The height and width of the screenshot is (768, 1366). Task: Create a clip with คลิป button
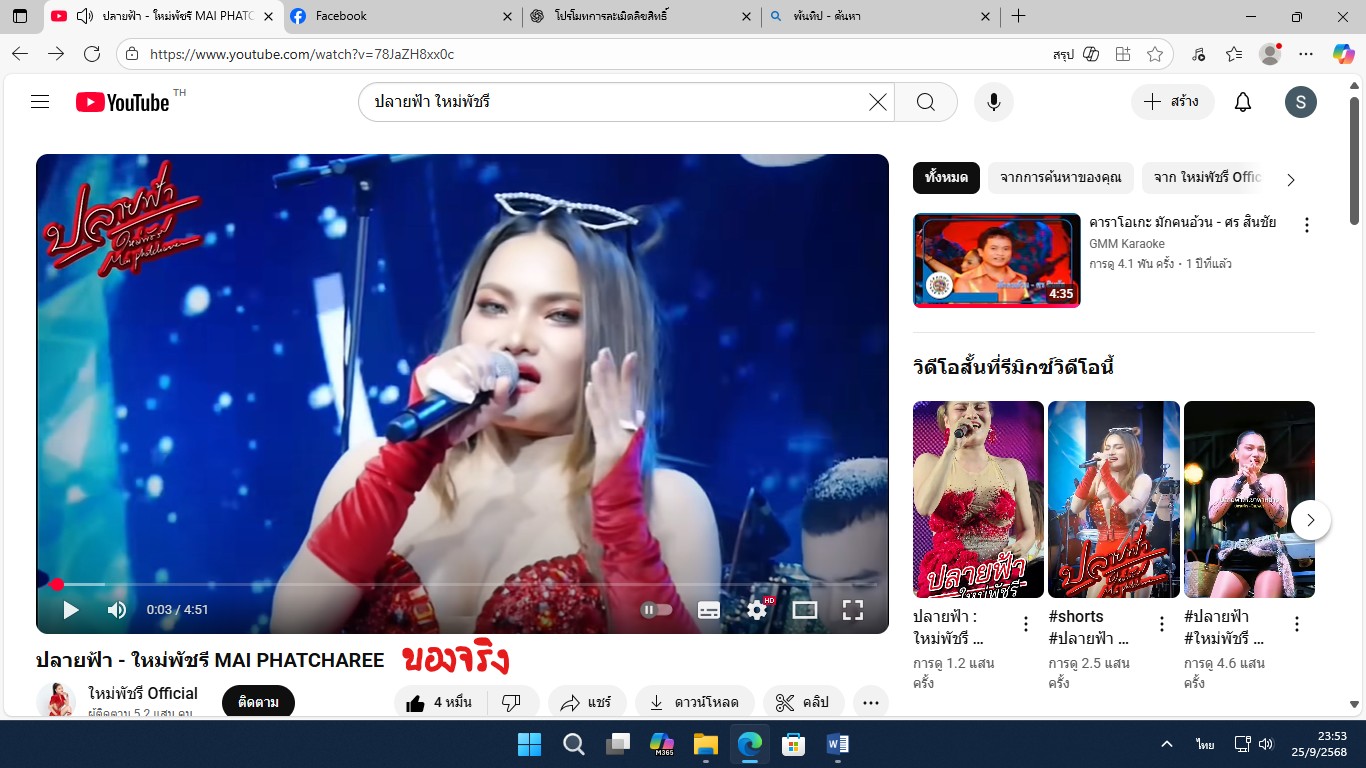pos(803,703)
